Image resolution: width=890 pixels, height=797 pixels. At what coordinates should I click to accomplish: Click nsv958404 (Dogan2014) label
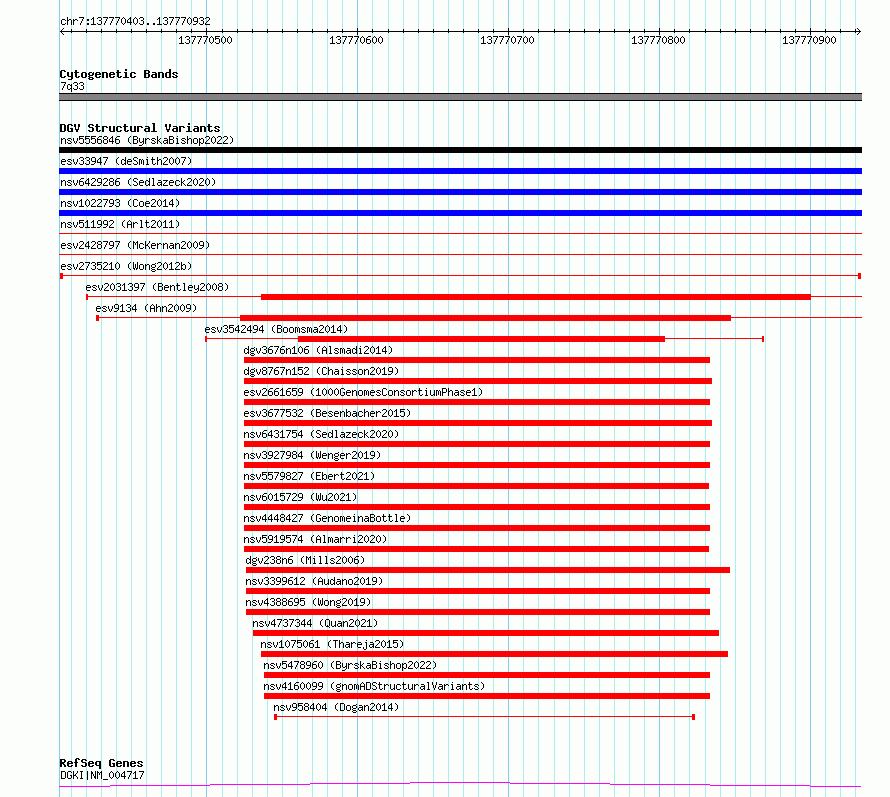pos(336,707)
